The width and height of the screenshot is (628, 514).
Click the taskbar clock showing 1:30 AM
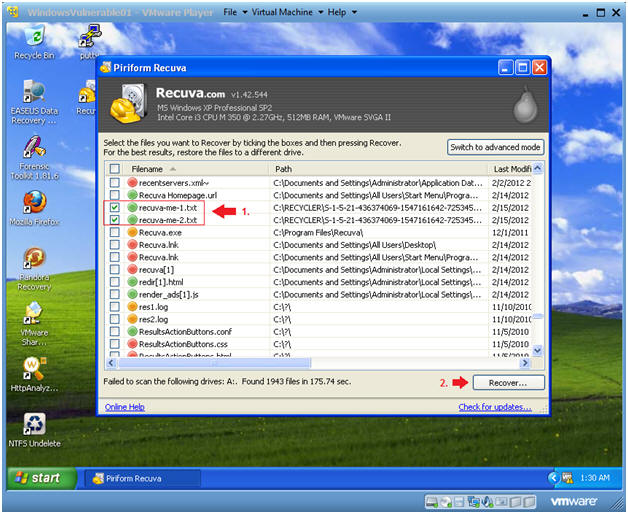coord(594,478)
